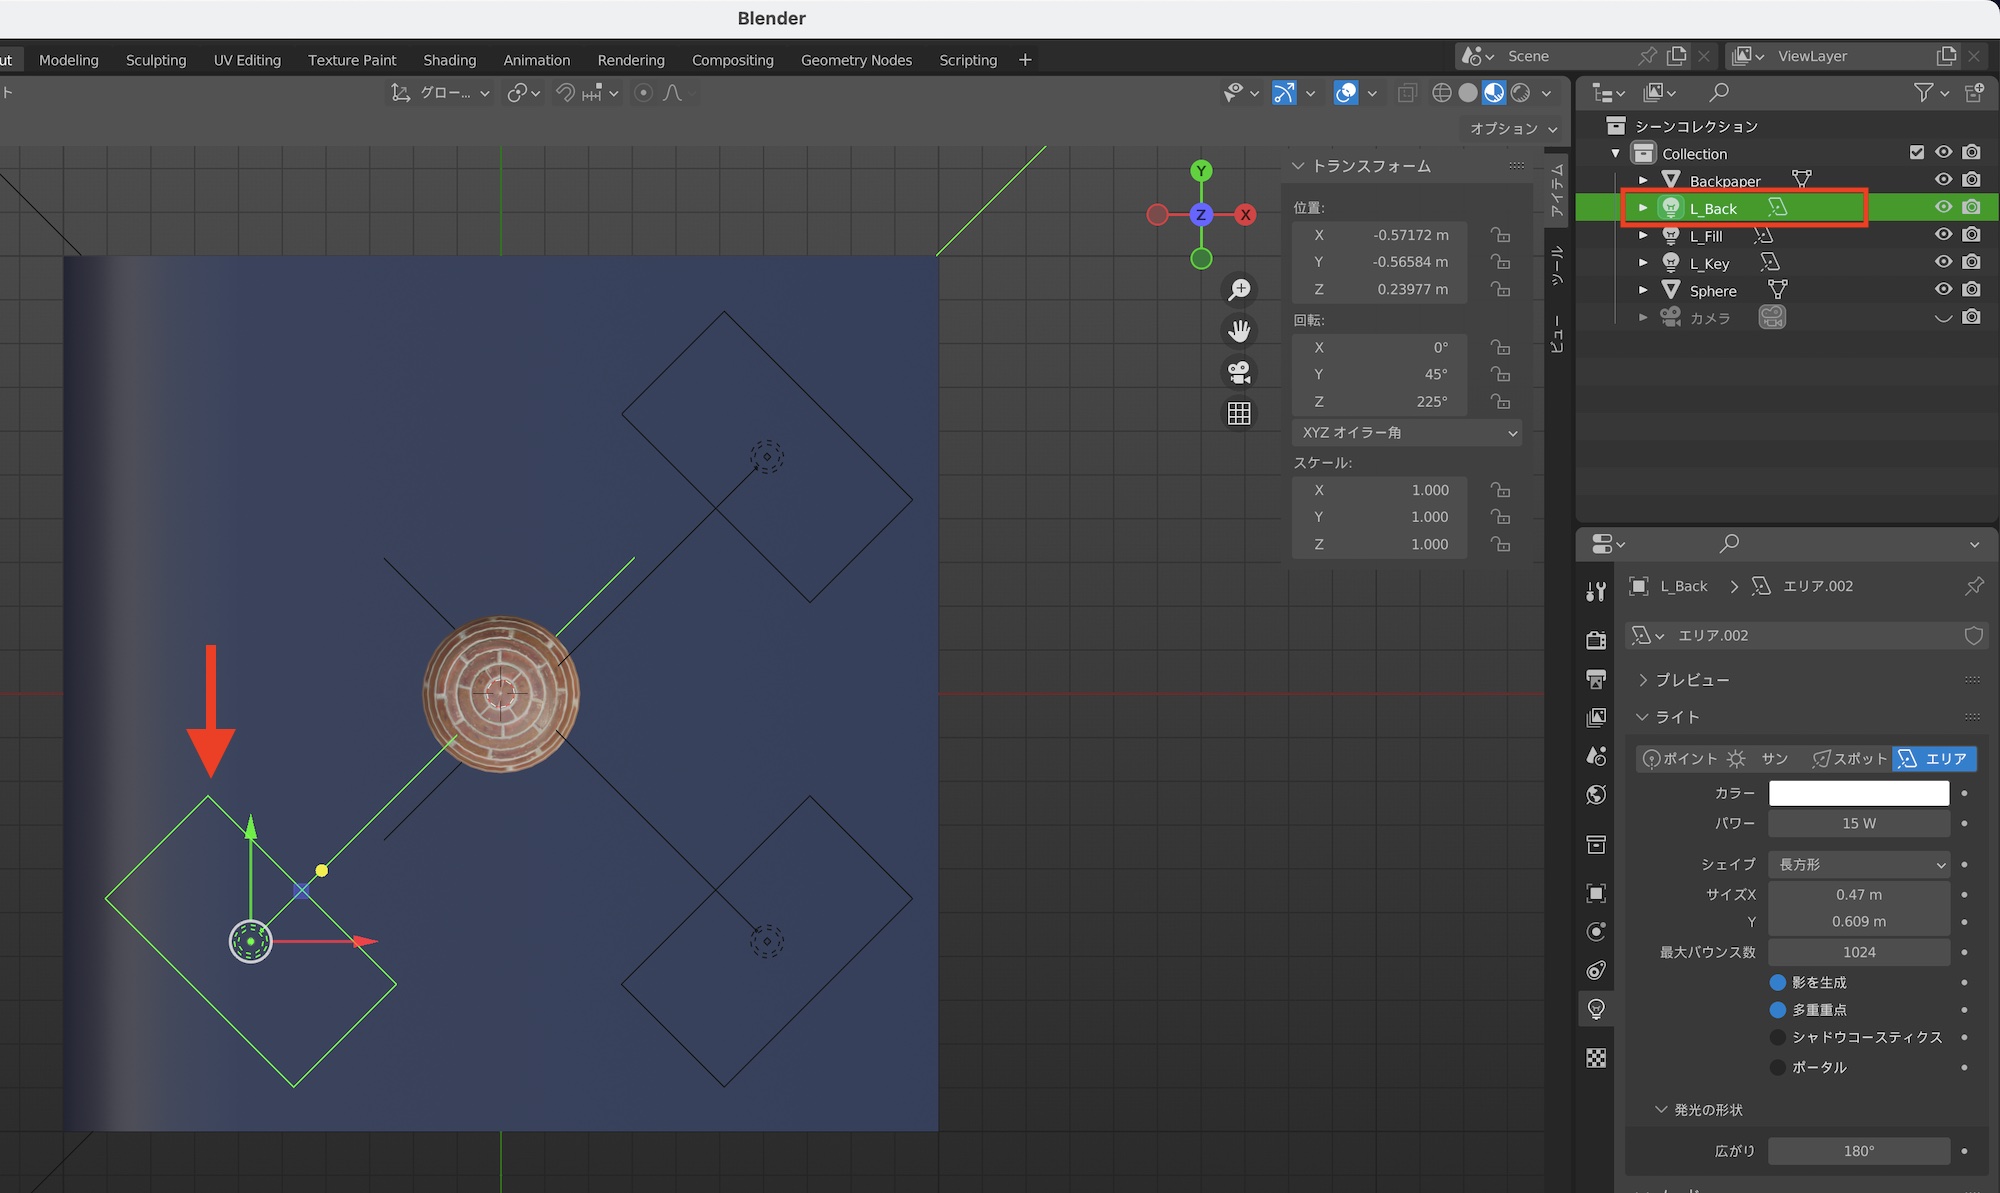This screenshot has height=1193, width=2000.
Task: Switch to the Geometry Nodes workspace tab
Action: 856,60
